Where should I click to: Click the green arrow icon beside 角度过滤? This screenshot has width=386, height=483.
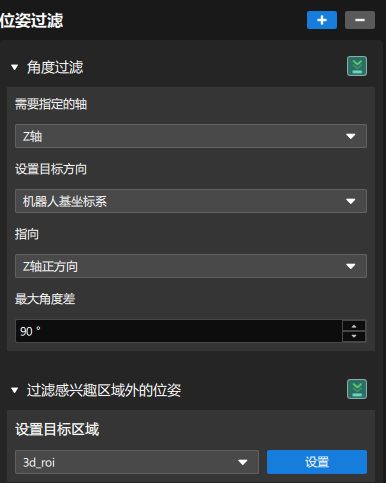click(357, 66)
